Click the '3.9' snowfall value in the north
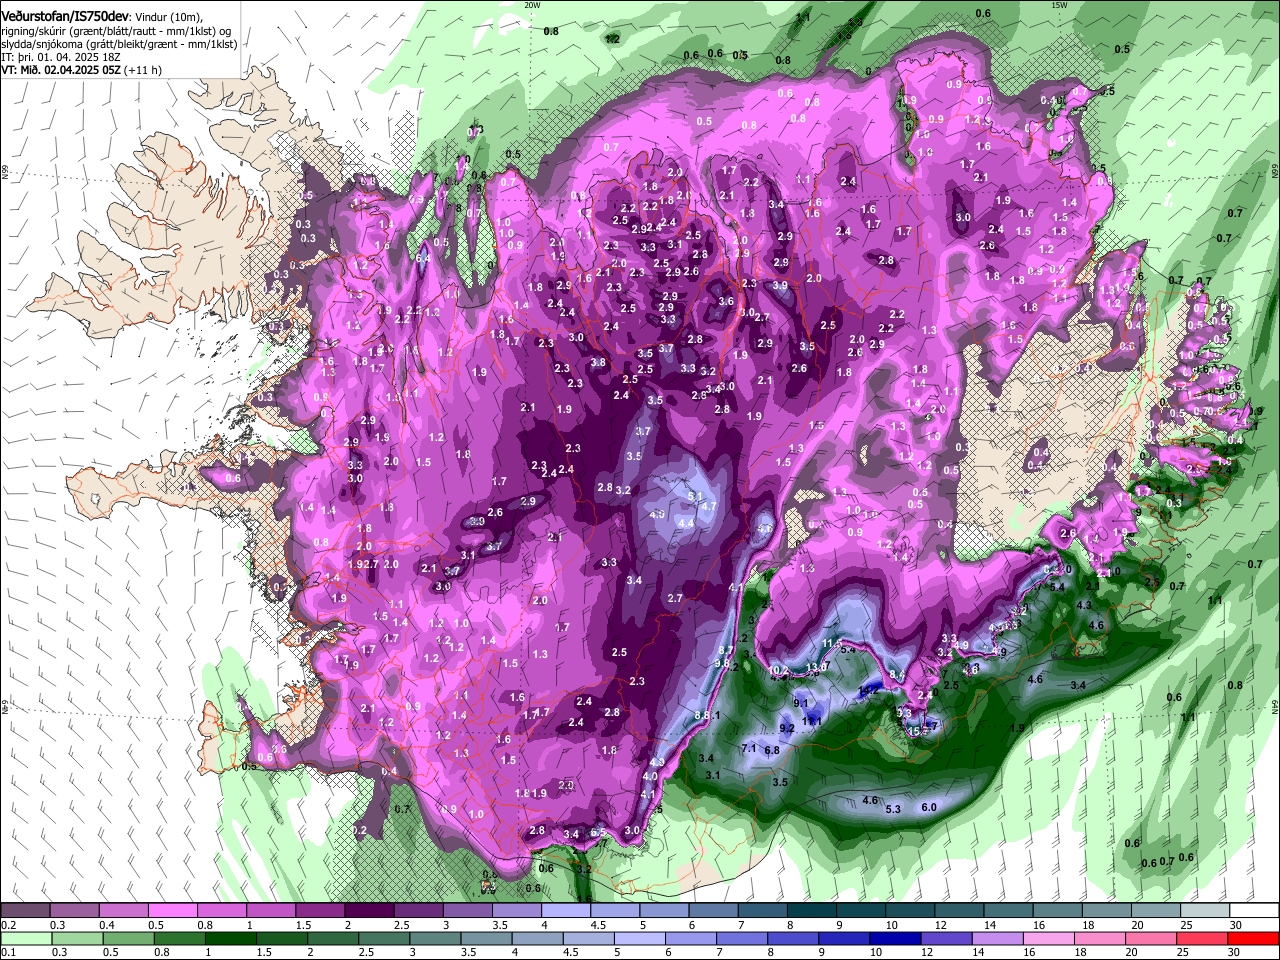 point(781,285)
